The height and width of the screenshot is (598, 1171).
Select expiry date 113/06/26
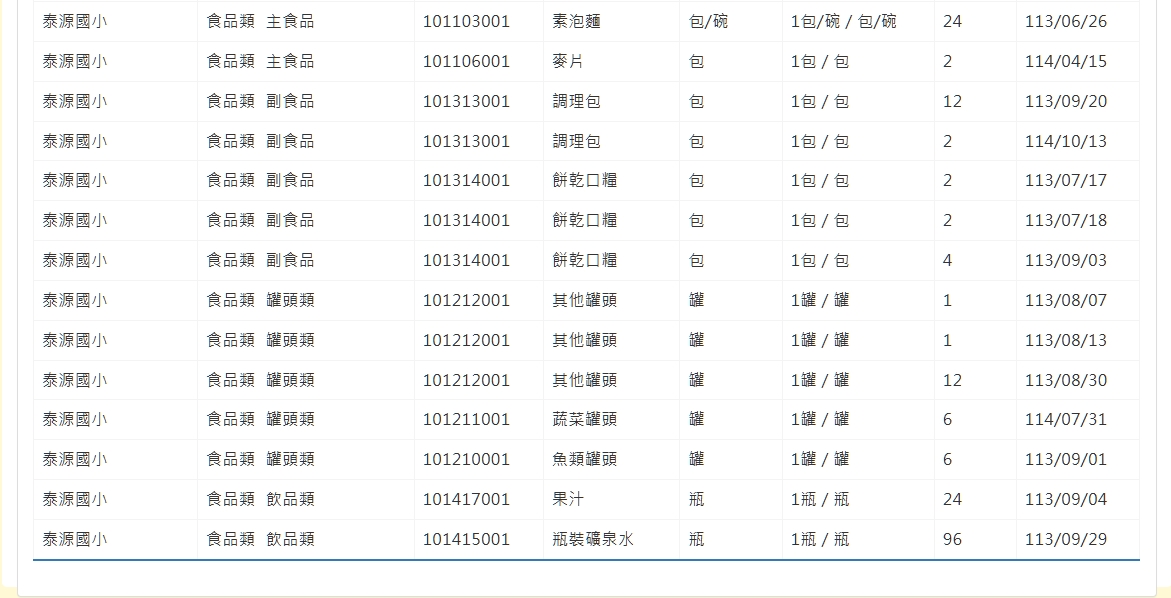pos(1066,22)
